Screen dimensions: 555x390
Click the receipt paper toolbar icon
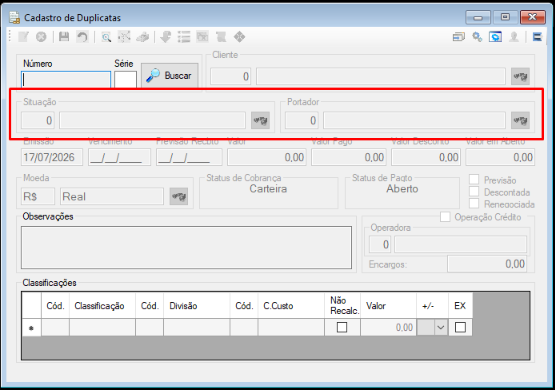tap(221, 37)
